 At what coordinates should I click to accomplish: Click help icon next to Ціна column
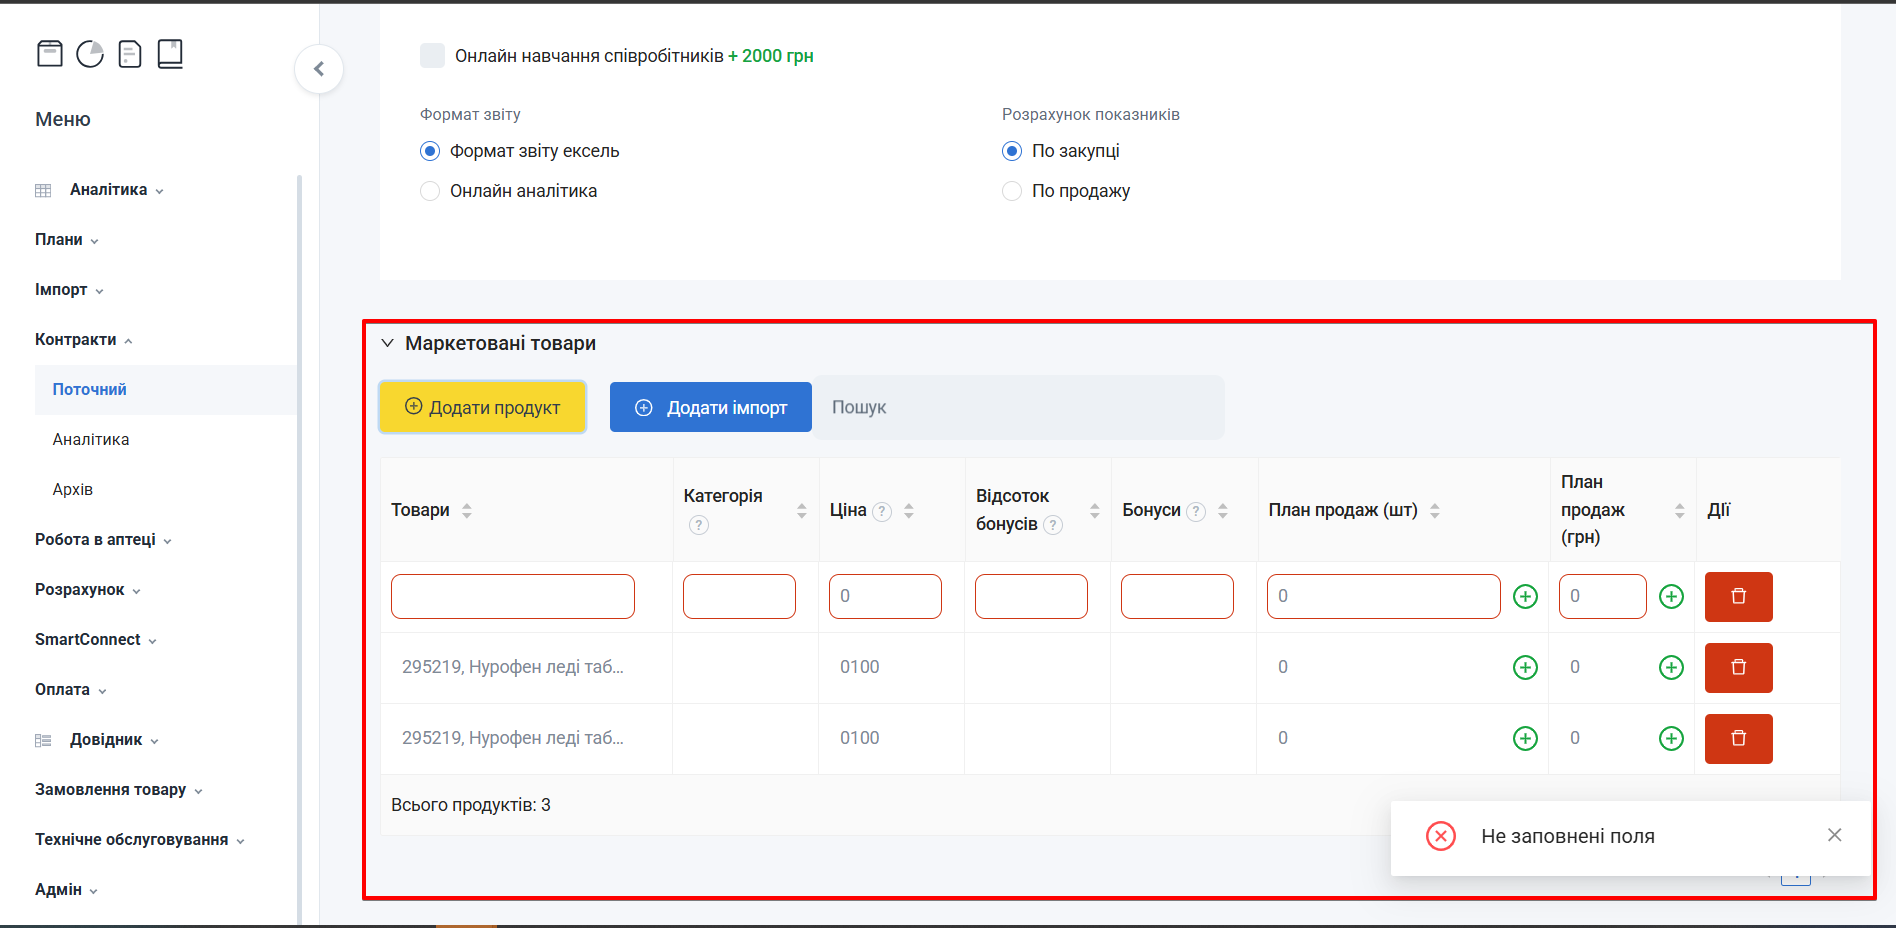882,512
